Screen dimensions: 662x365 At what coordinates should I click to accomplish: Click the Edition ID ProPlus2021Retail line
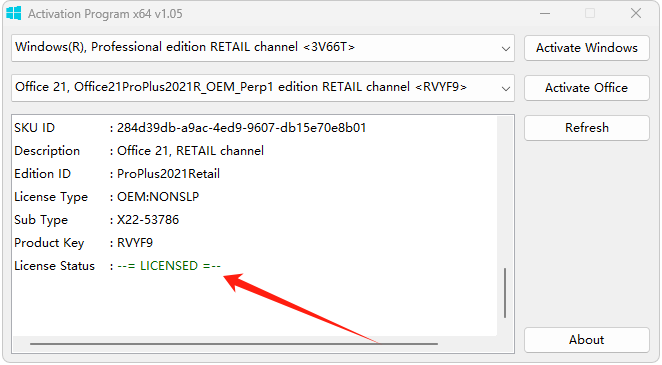tap(117, 174)
